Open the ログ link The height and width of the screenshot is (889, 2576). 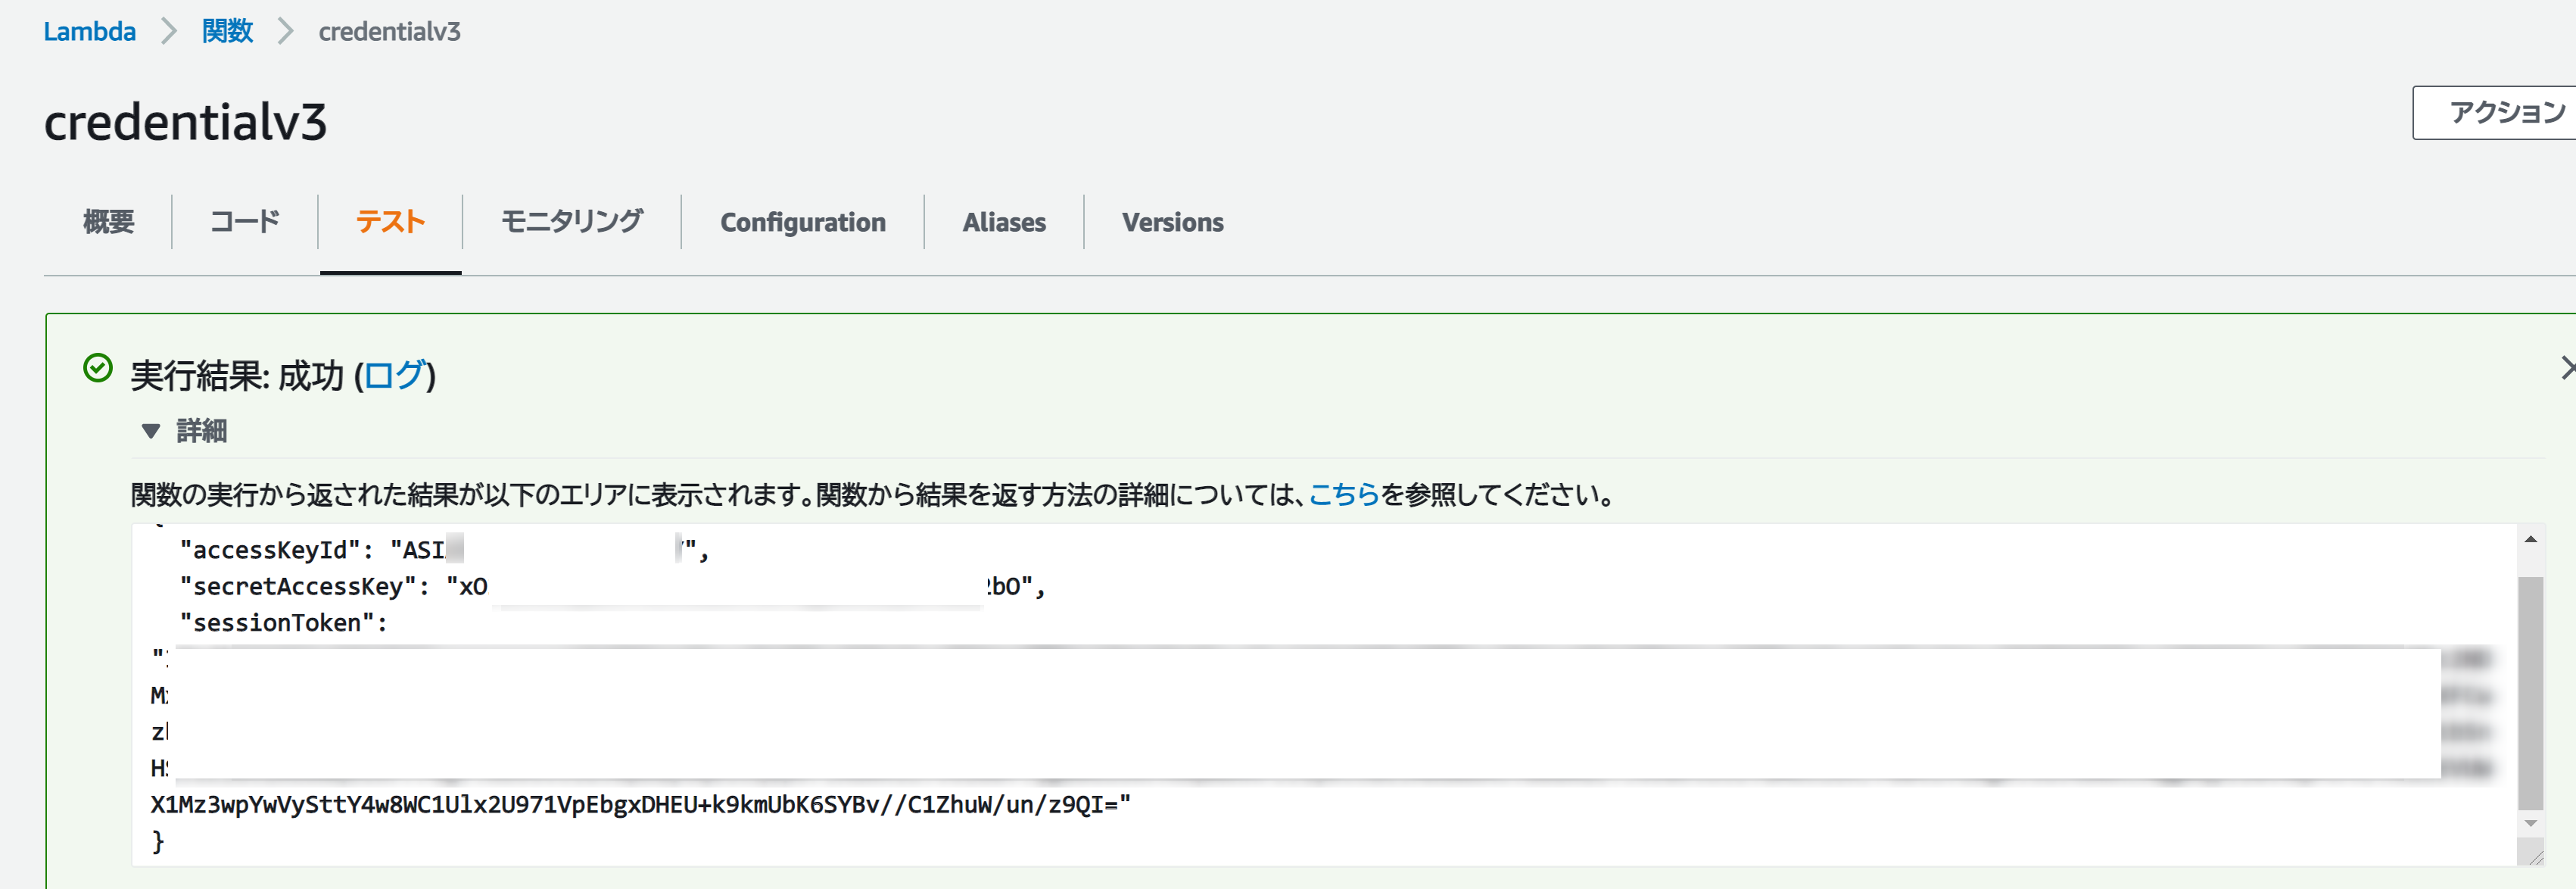click(x=395, y=376)
